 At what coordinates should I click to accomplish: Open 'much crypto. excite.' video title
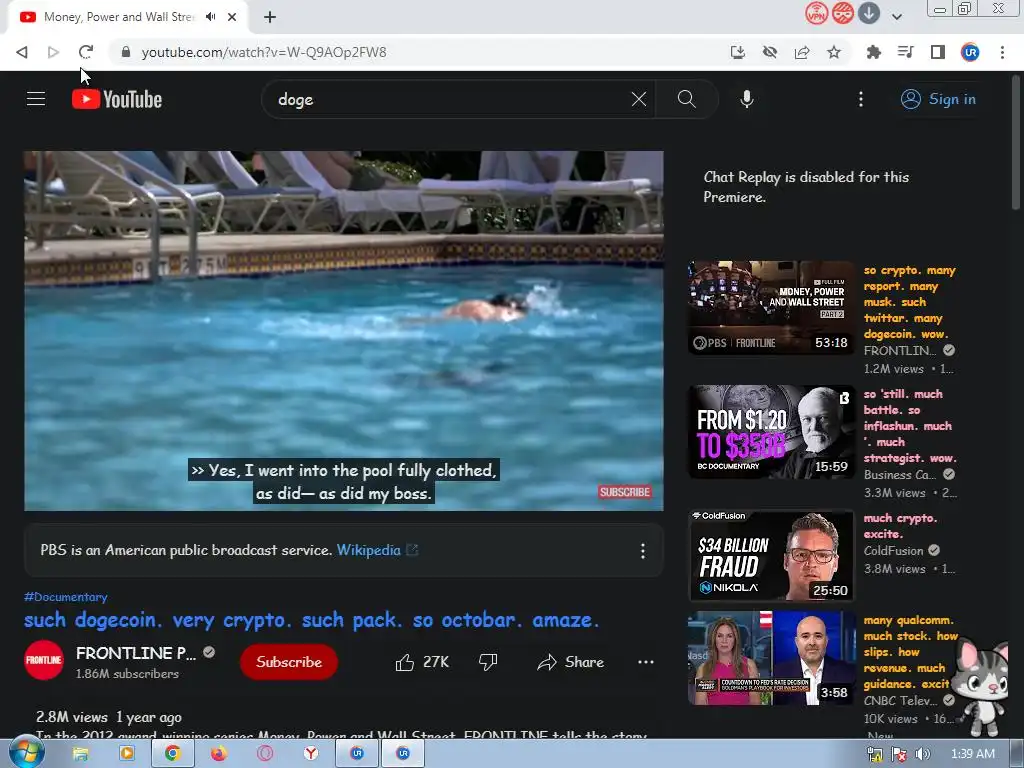900,526
